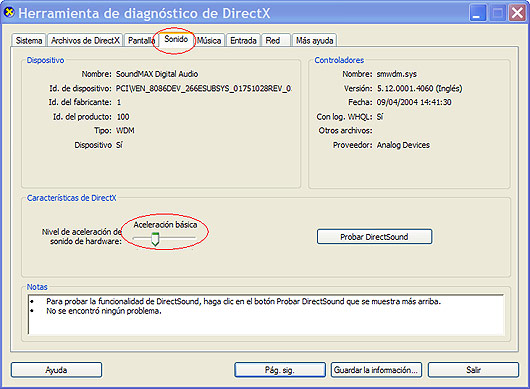530x389 pixels.
Task: Click driver version 5.12.0001.4060 (Inglés)
Action: [419, 89]
